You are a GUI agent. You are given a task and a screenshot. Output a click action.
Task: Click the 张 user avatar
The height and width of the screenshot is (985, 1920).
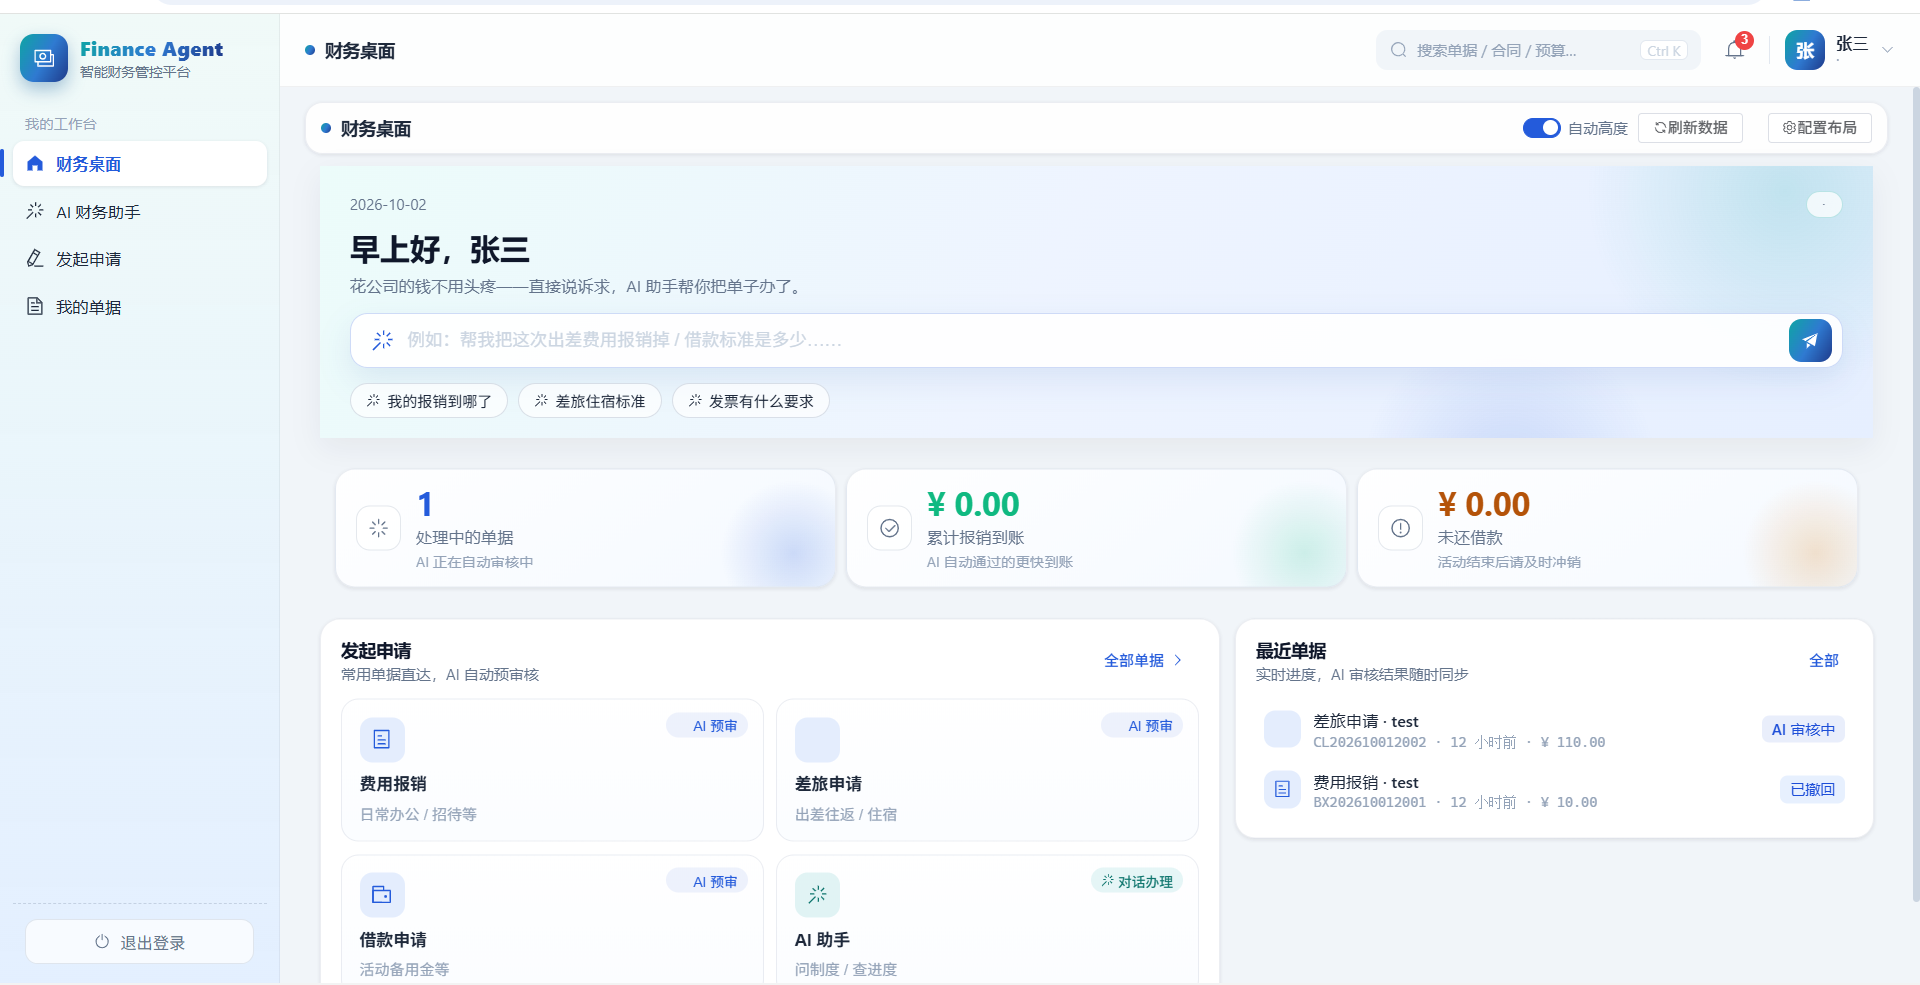coord(1805,50)
